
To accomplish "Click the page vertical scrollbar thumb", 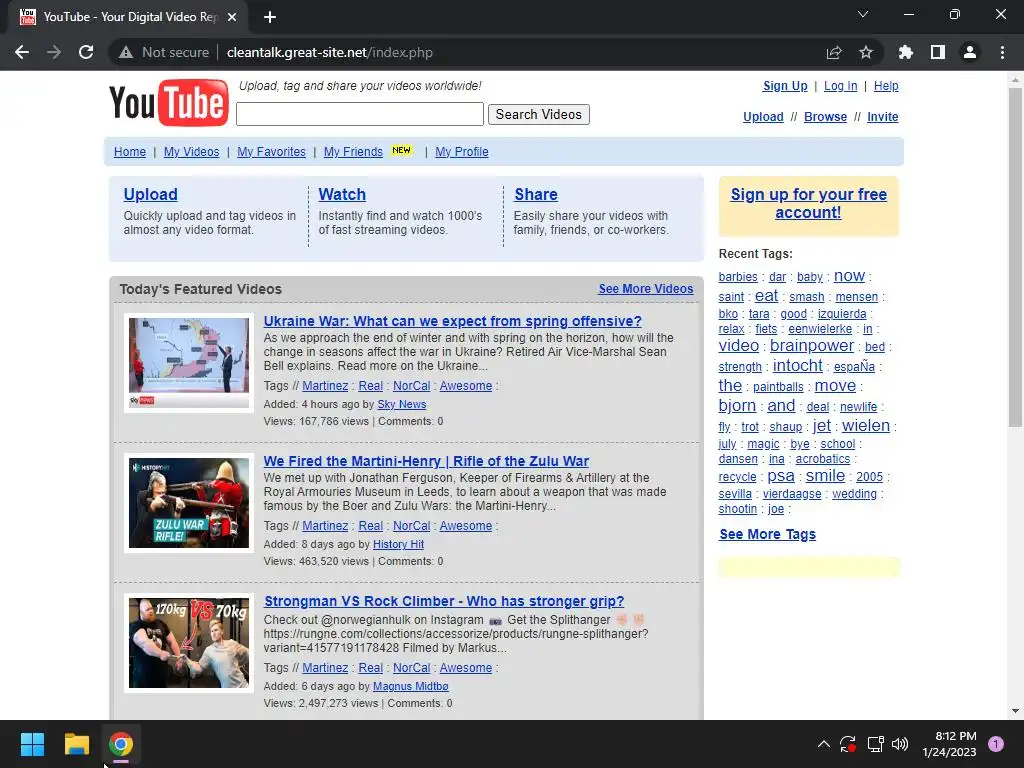I will [1015, 258].
